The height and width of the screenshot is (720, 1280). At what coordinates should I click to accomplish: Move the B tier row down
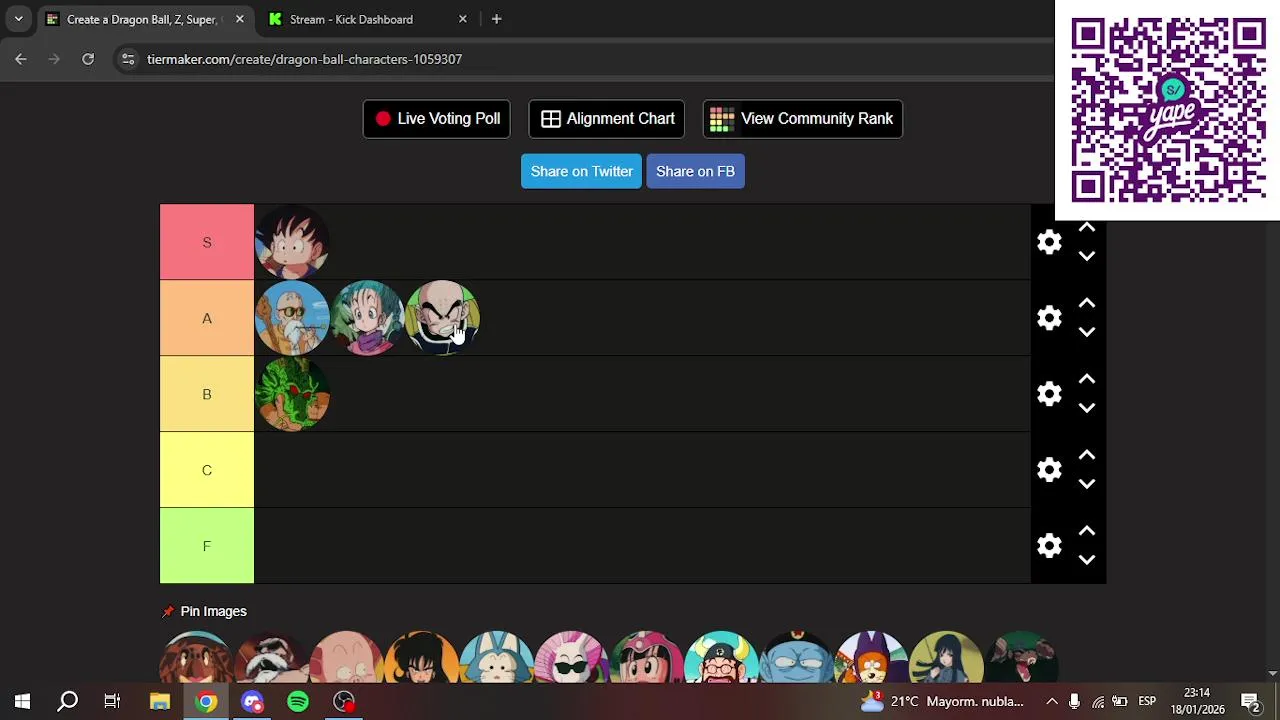coord(1087,408)
